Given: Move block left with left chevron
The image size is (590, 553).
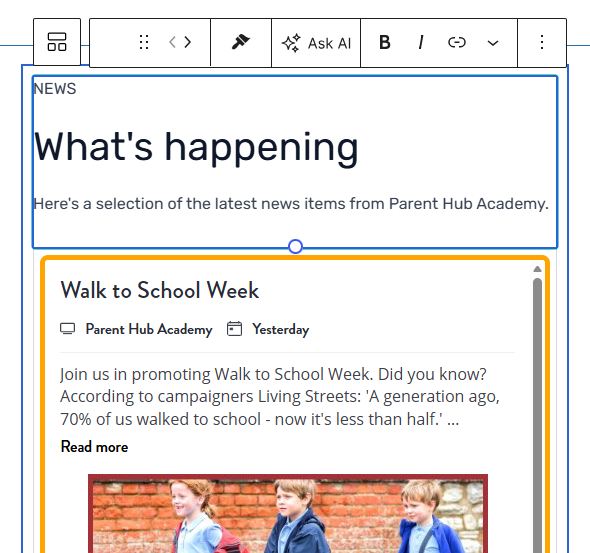Looking at the screenshot, I should tap(172, 42).
